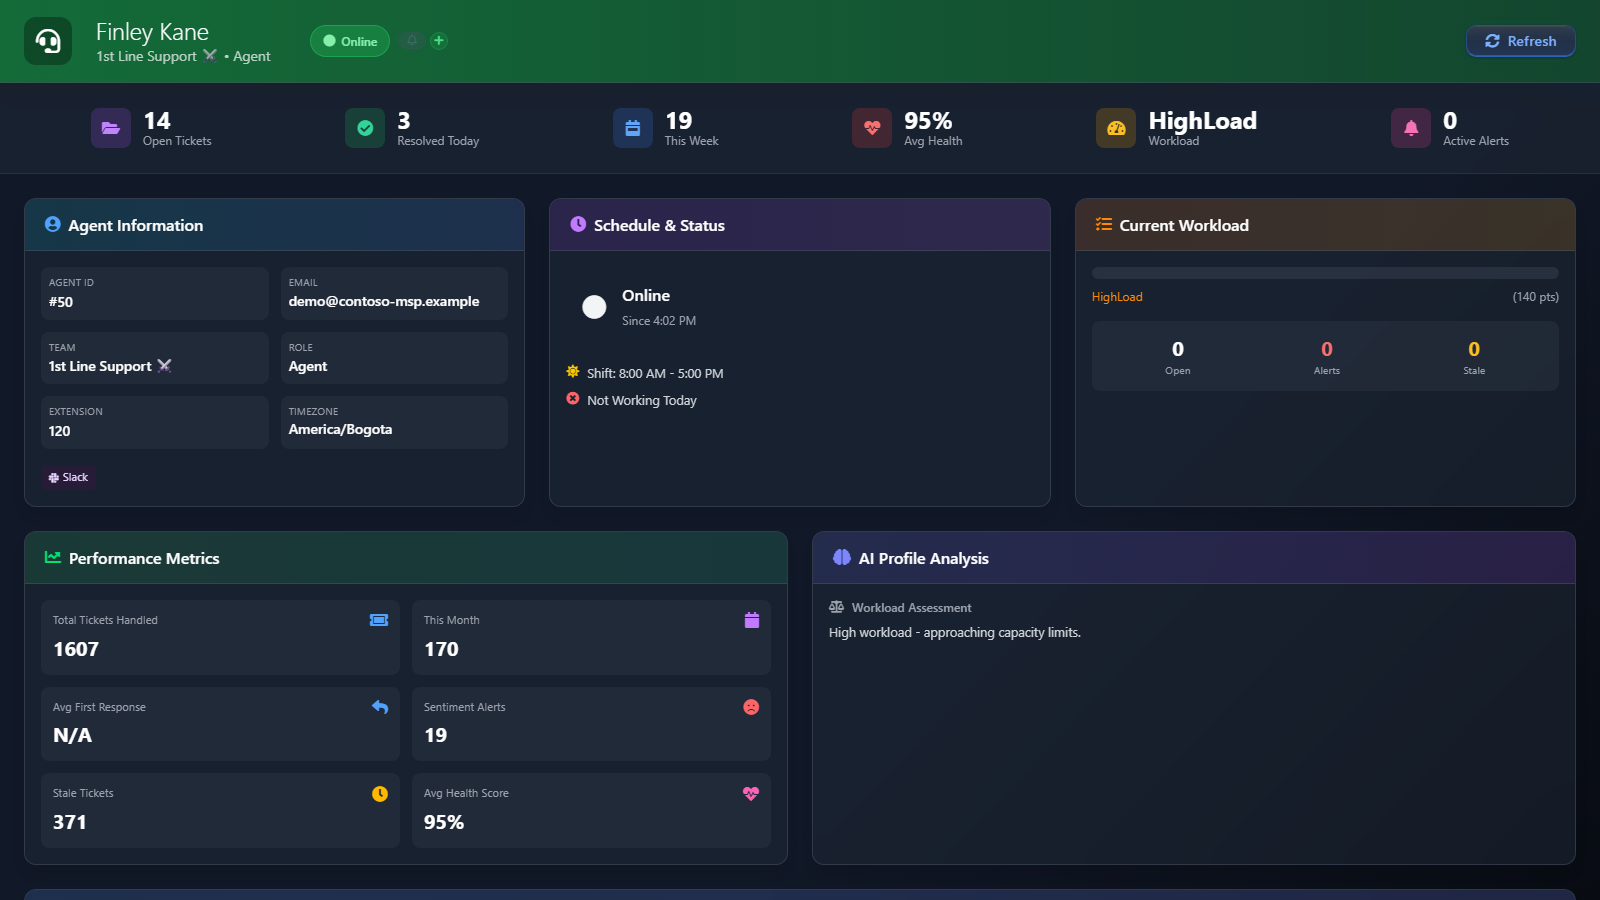The width and height of the screenshot is (1600, 900).
Task: Click the Alerts count in Current Workload
Action: (x=1327, y=349)
